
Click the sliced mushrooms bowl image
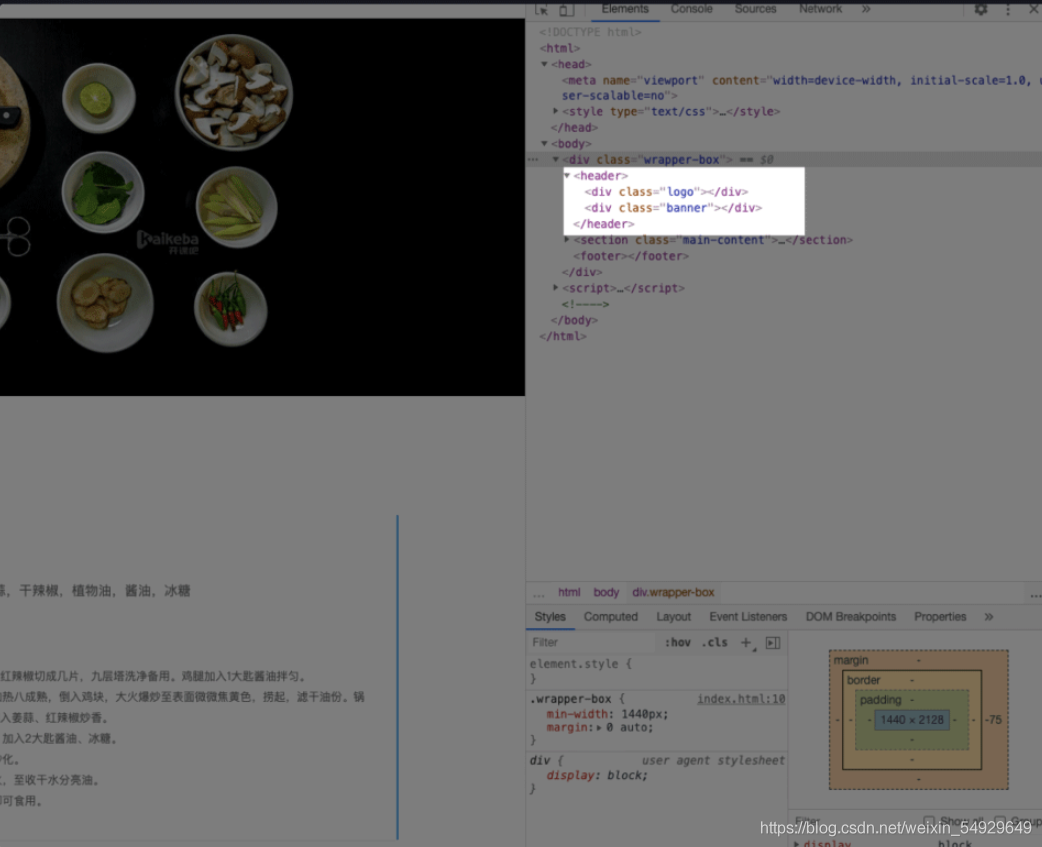coord(233,92)
